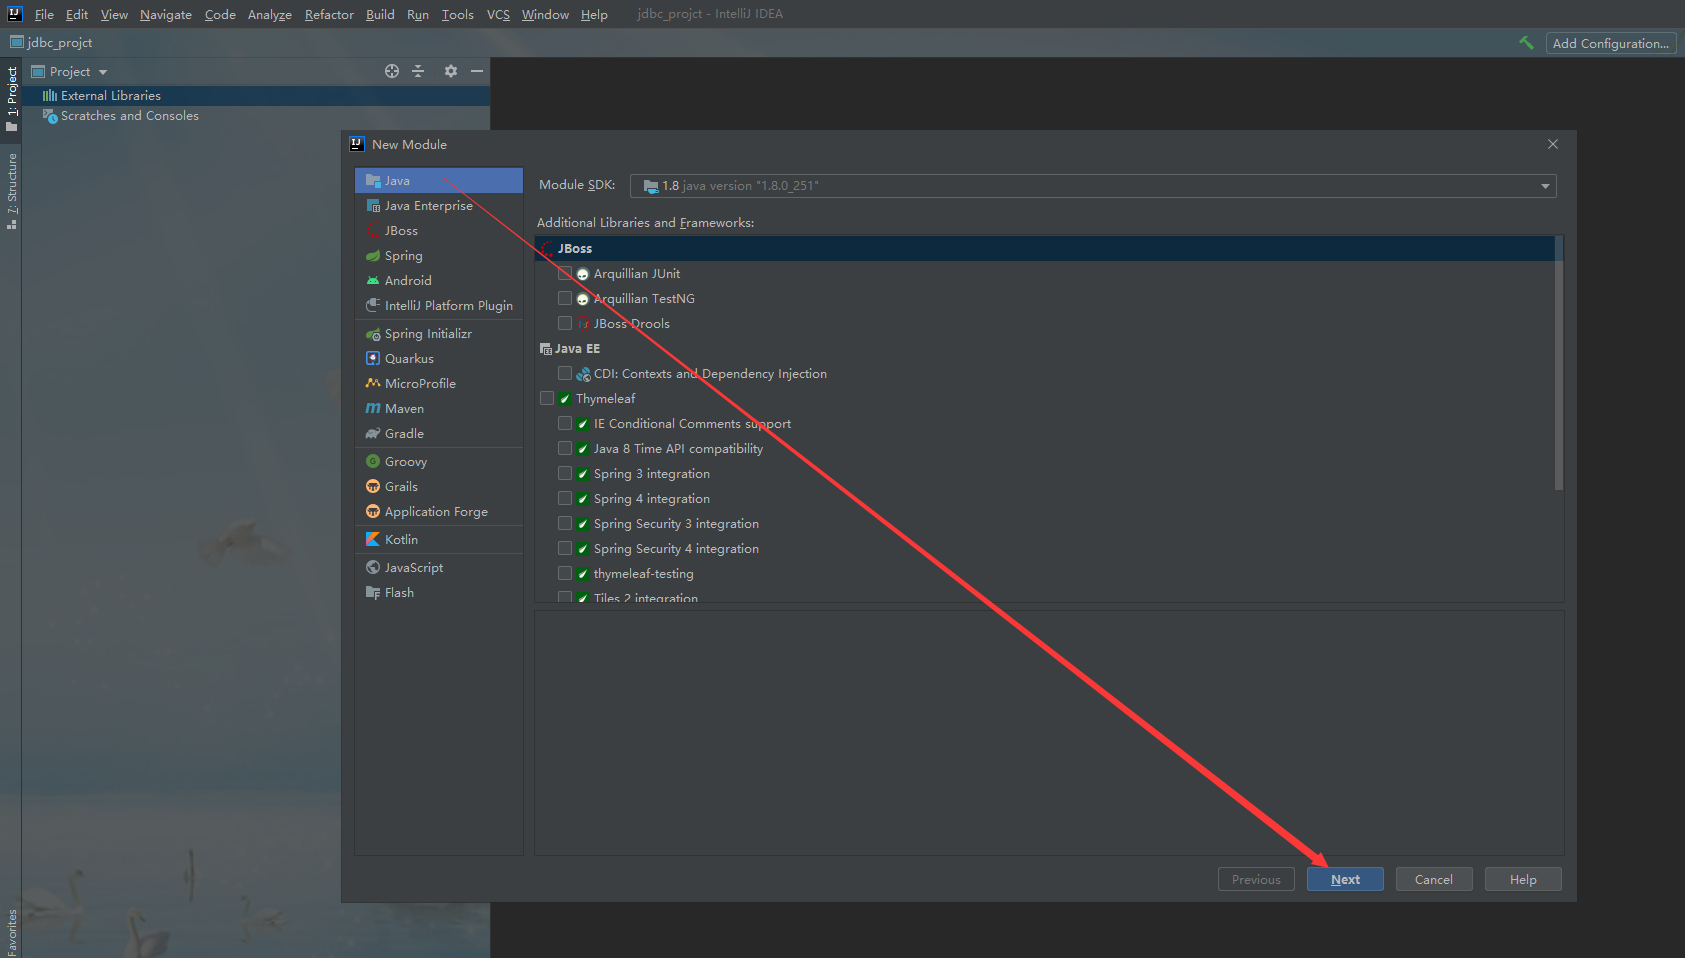Hide the Project panel with minus icon
This screenshot has height=958, width=1685.
477,71
